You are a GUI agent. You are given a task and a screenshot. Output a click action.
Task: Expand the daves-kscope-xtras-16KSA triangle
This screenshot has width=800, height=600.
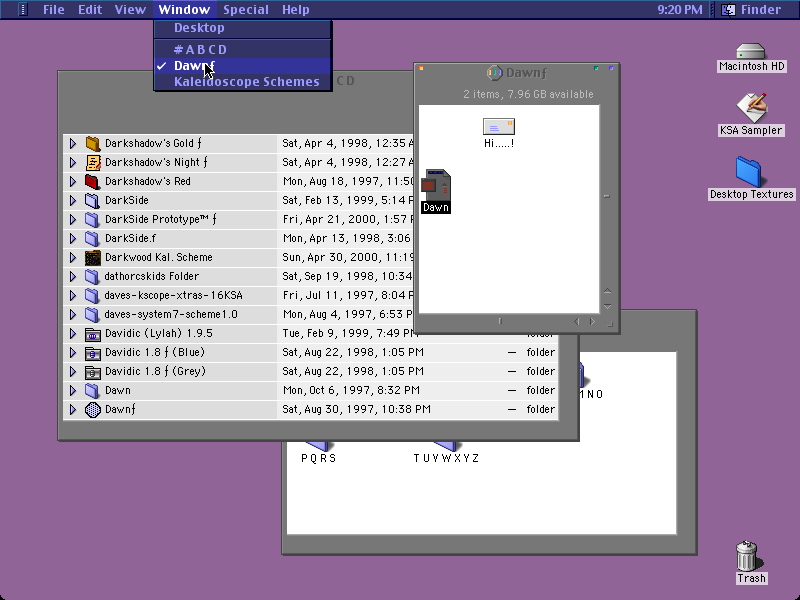coord(73,295)
